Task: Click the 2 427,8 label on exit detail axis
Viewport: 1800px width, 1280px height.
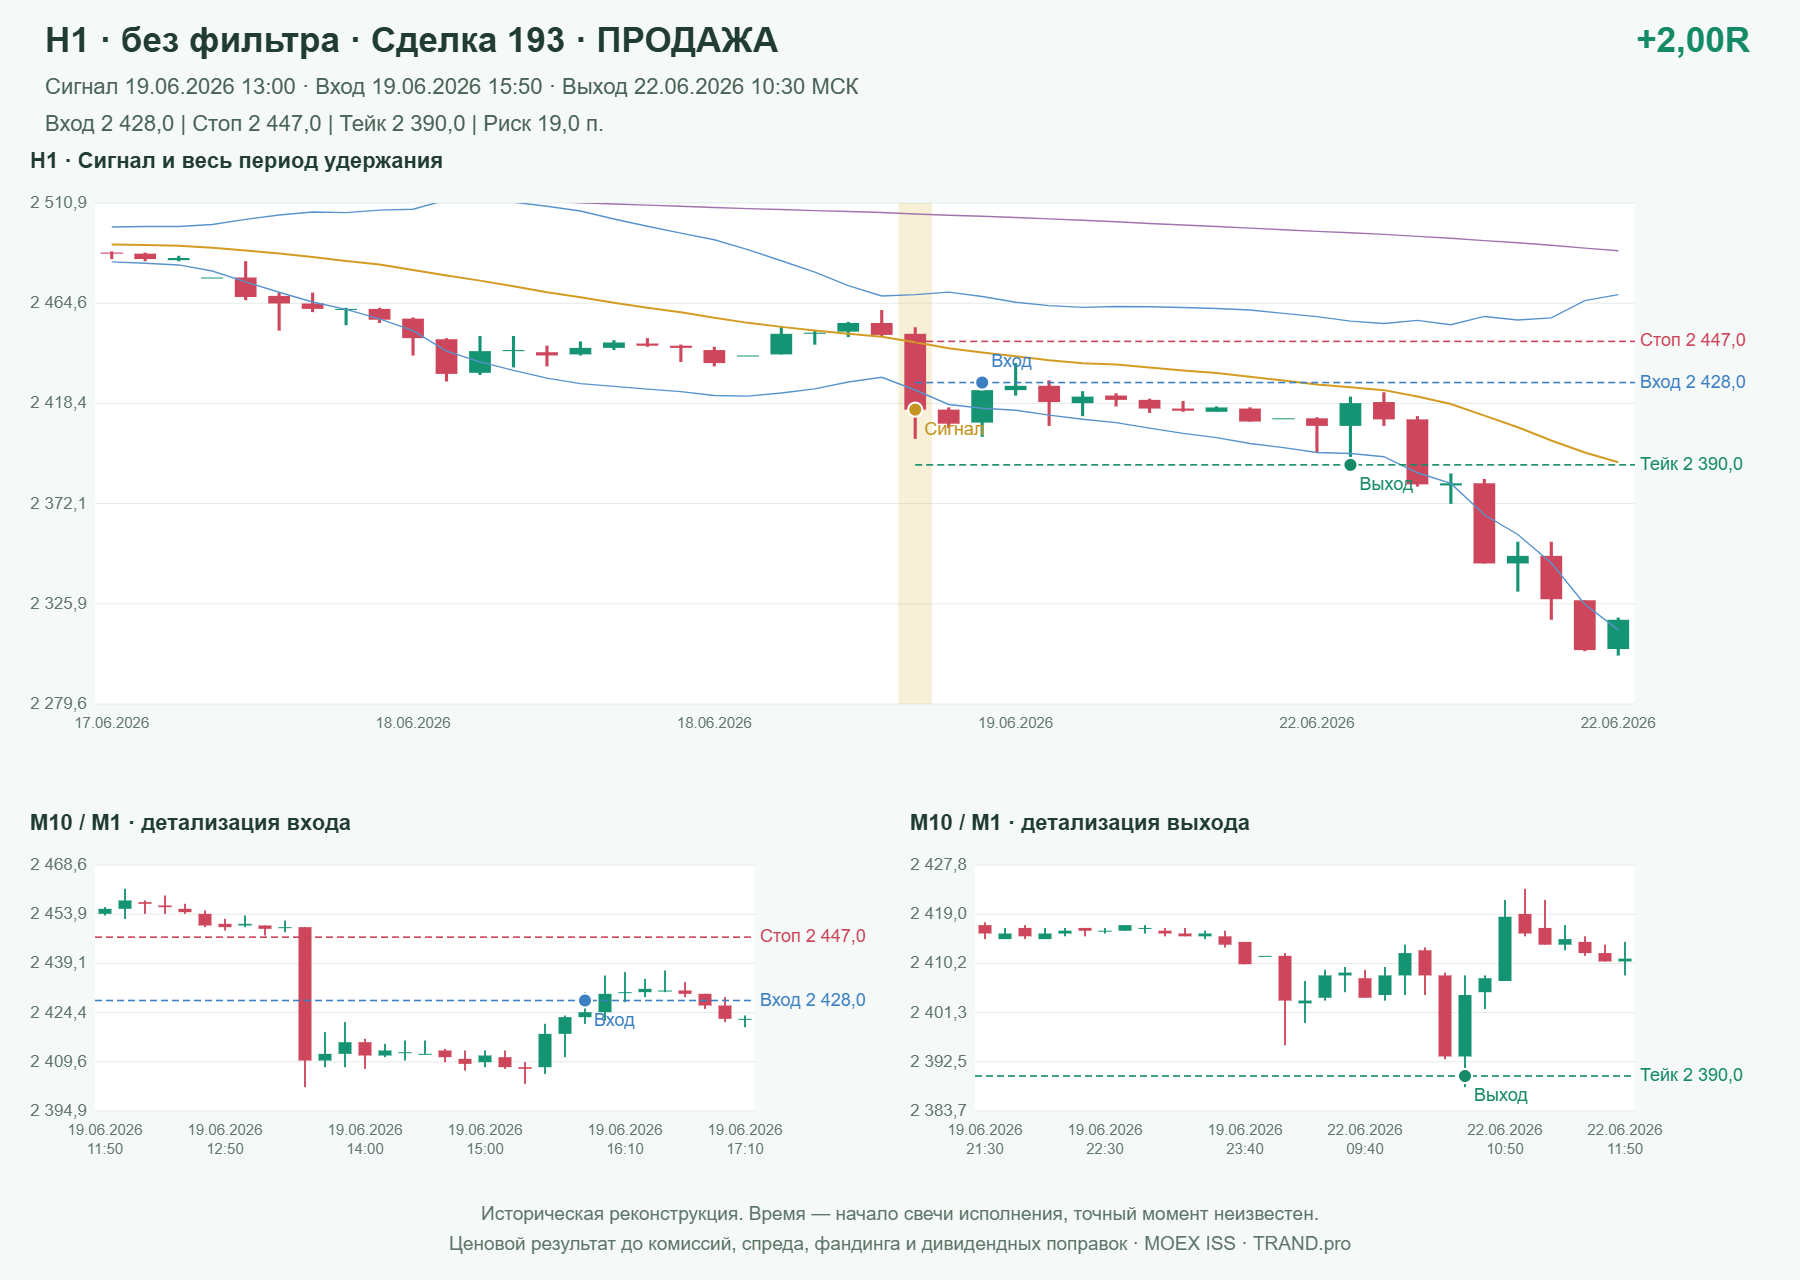Action: [938, 865]
